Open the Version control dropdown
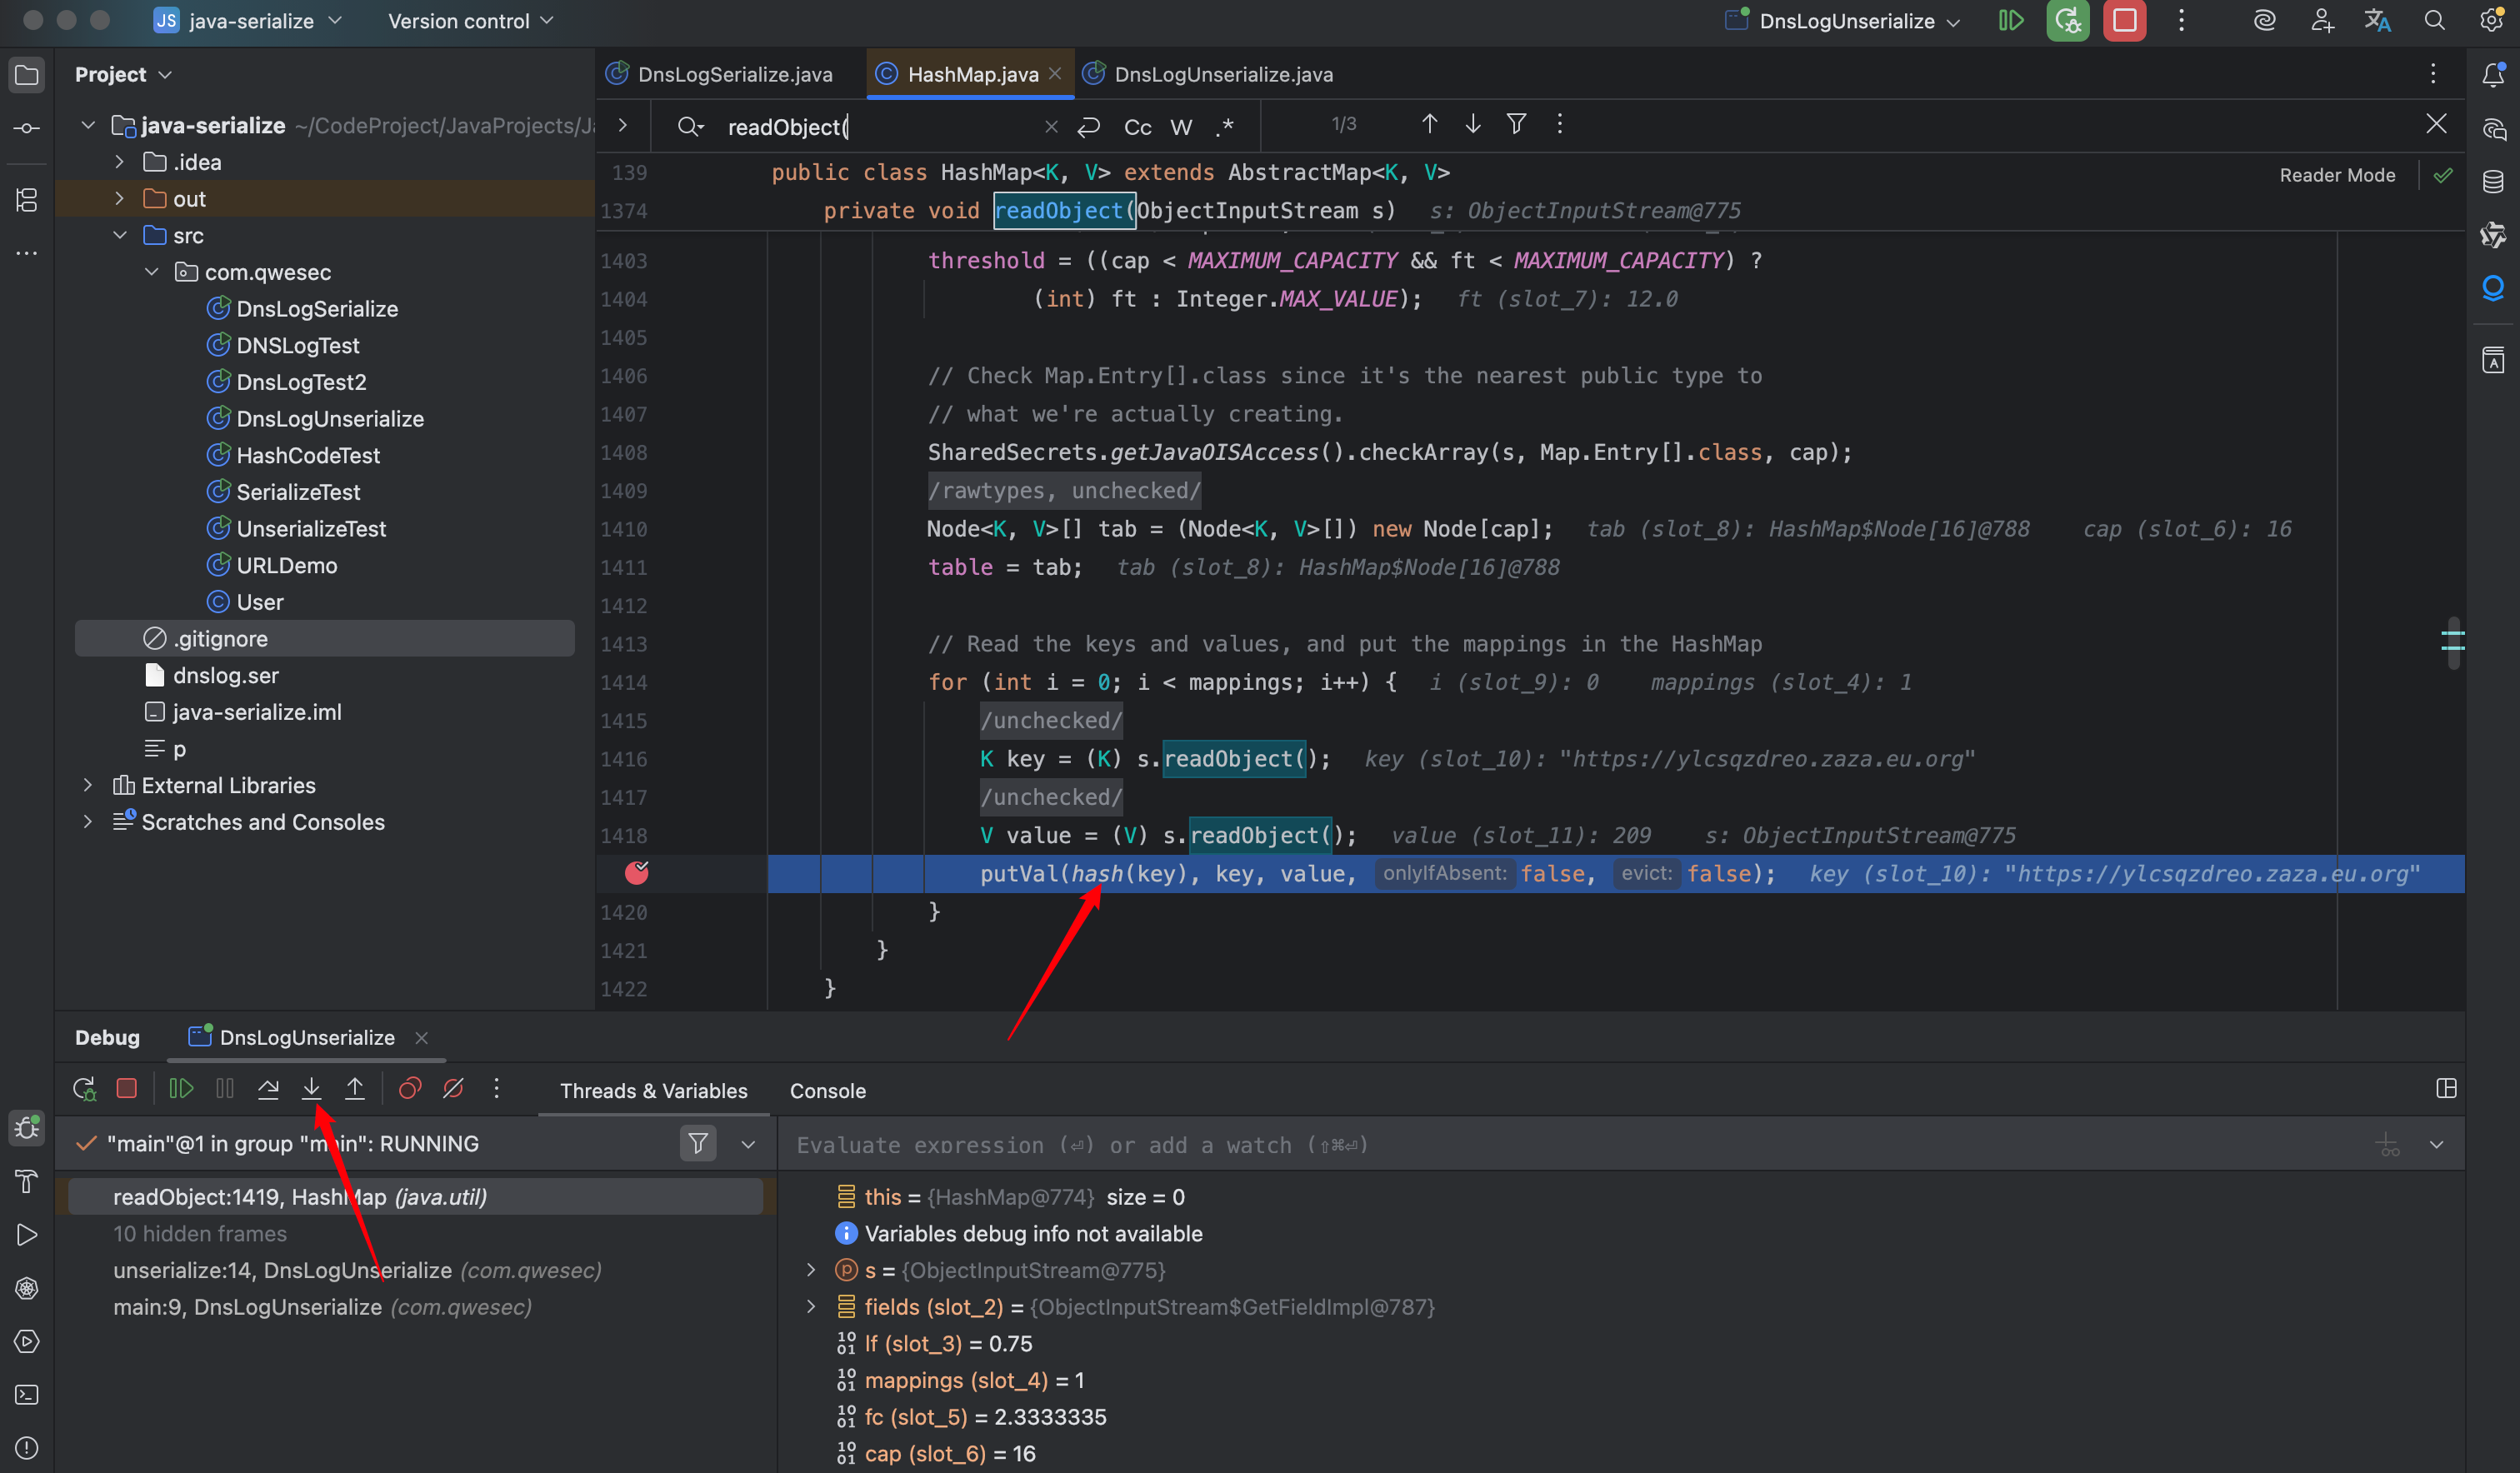 470,21
